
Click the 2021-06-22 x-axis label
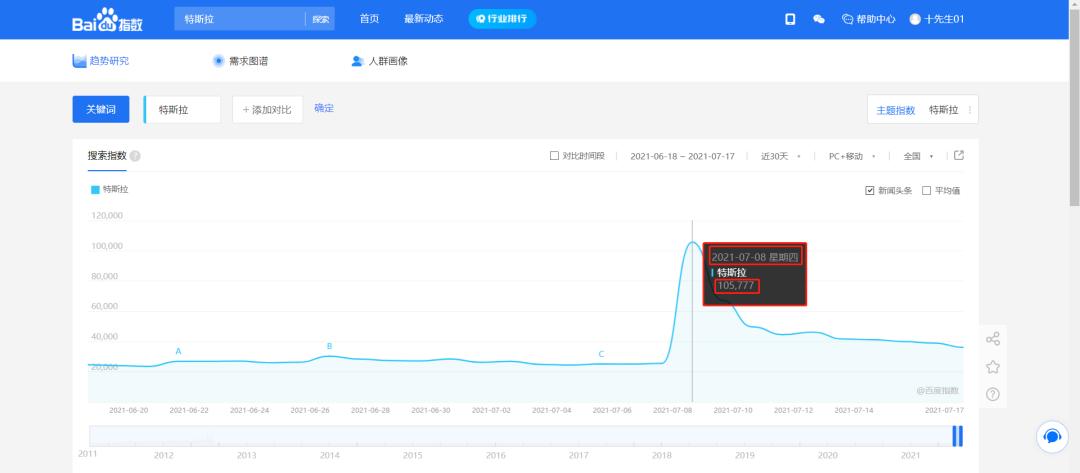[x=189, y=410]
